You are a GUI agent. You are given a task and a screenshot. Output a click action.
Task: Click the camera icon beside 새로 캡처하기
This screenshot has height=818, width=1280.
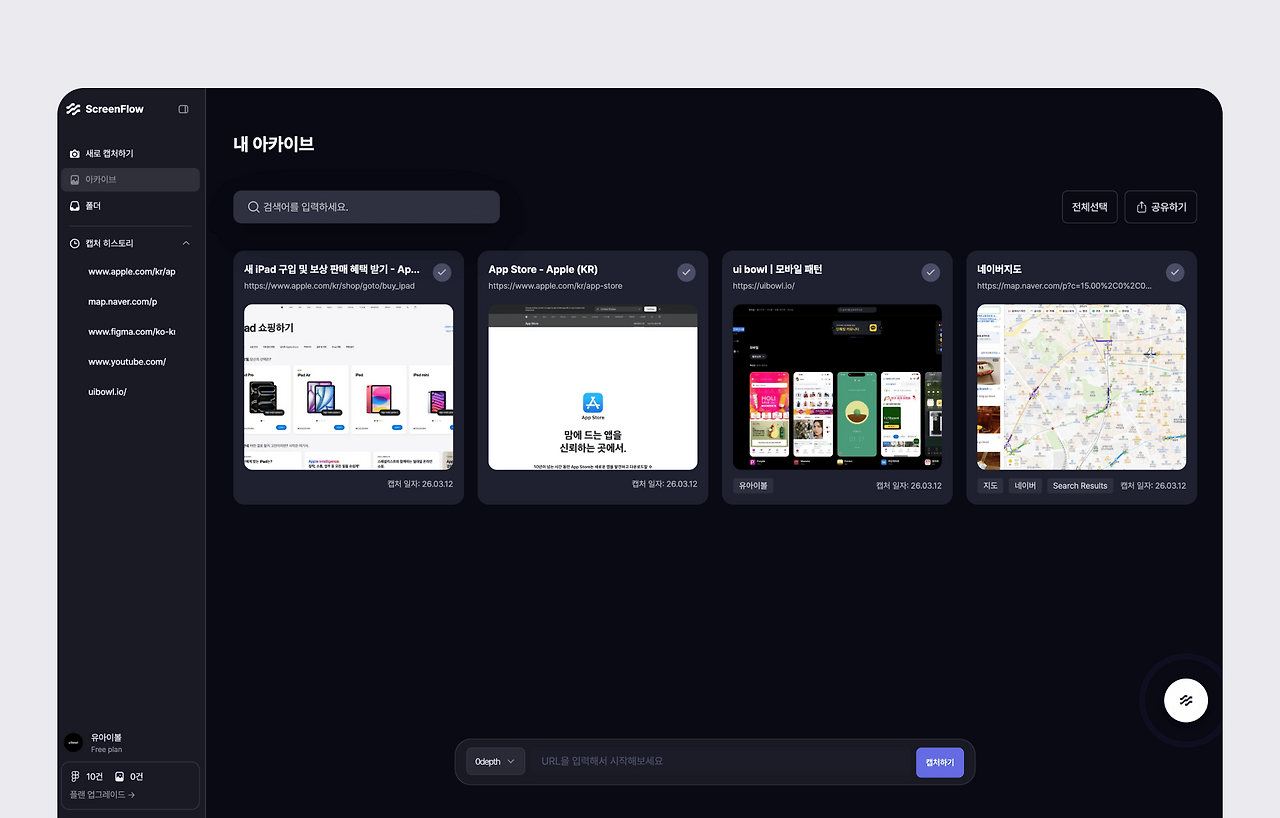point(75,154)
